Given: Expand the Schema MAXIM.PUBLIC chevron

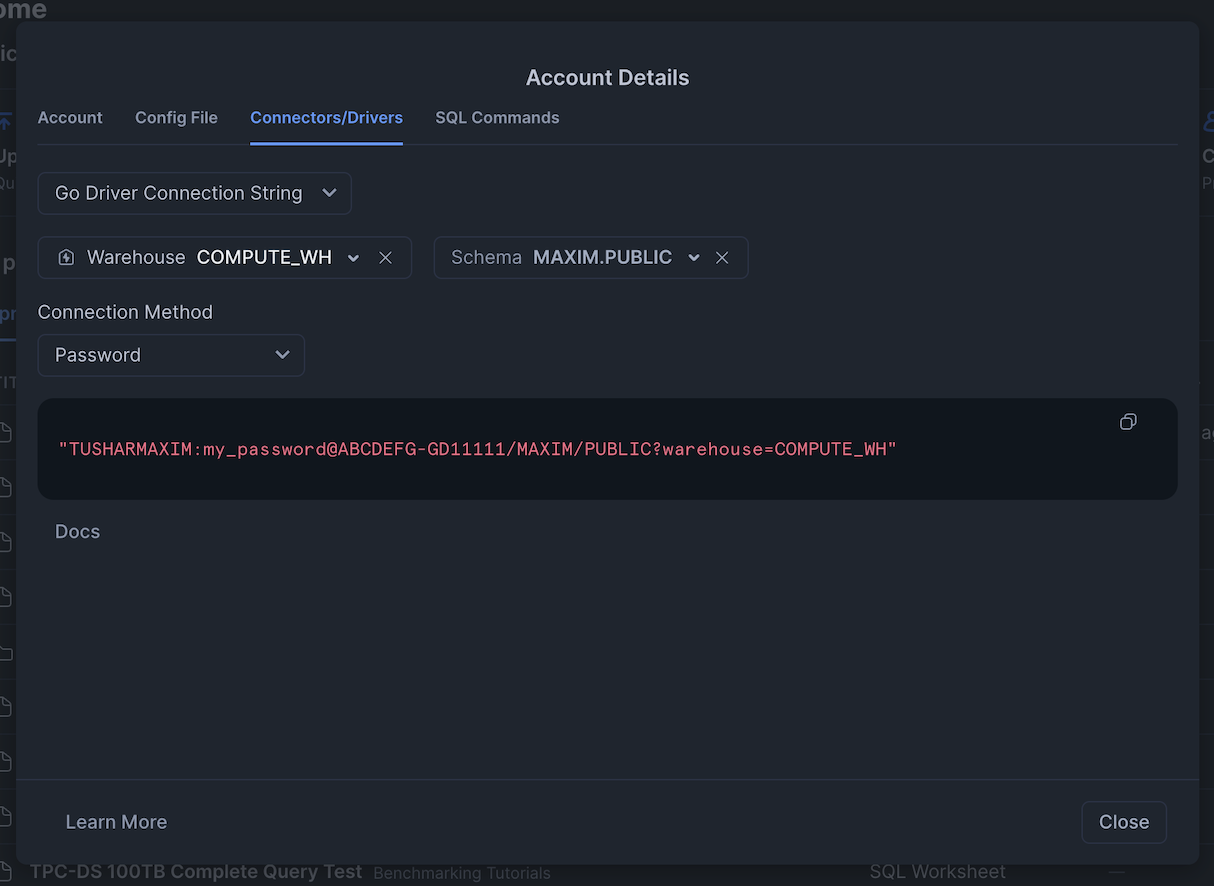Looking at the screenshot, I should click(x=694, y=258).
